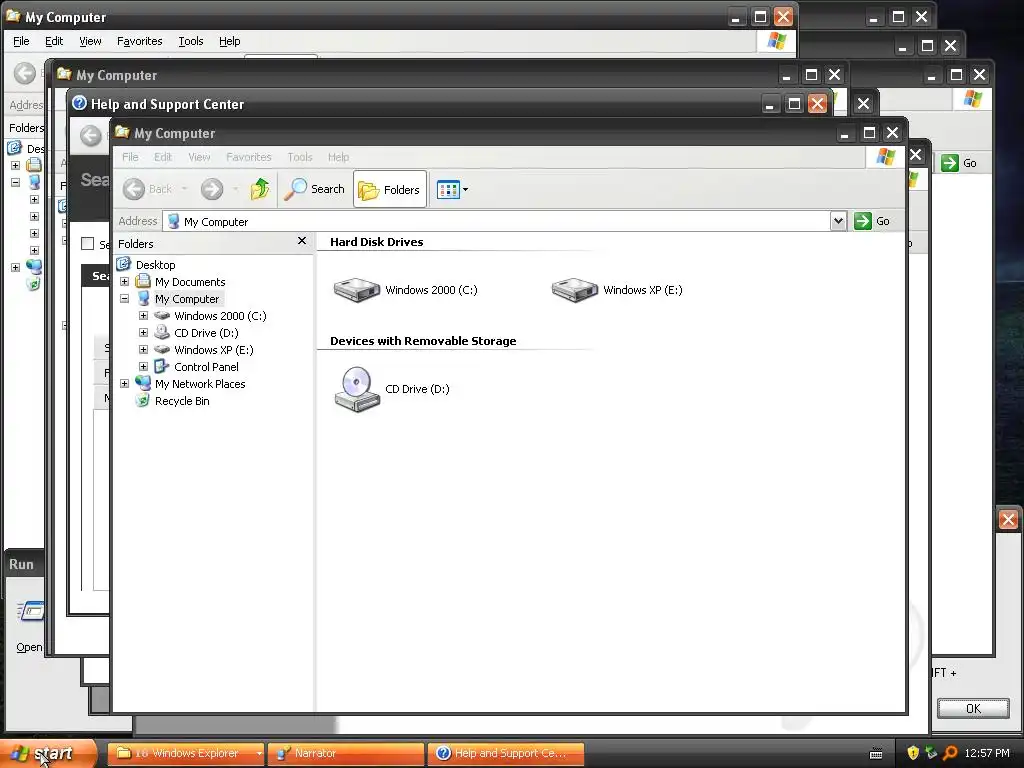Click Help and Support Center question-mark title icon

click(79, 103)
